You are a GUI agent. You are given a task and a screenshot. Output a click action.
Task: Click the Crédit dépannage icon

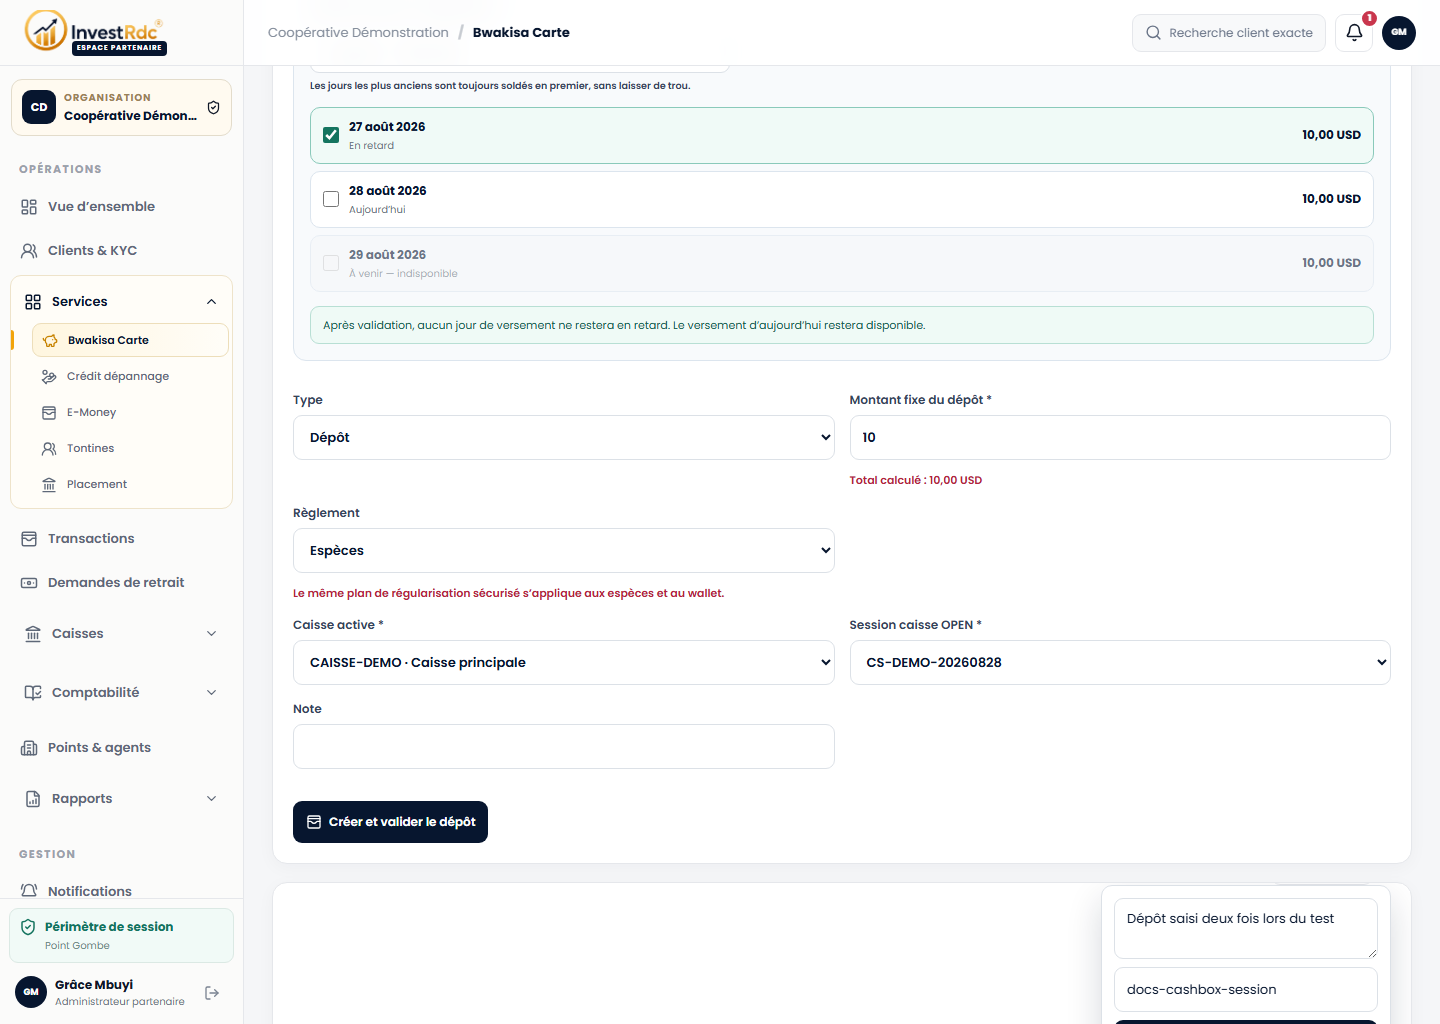click(x=49, y=377)
